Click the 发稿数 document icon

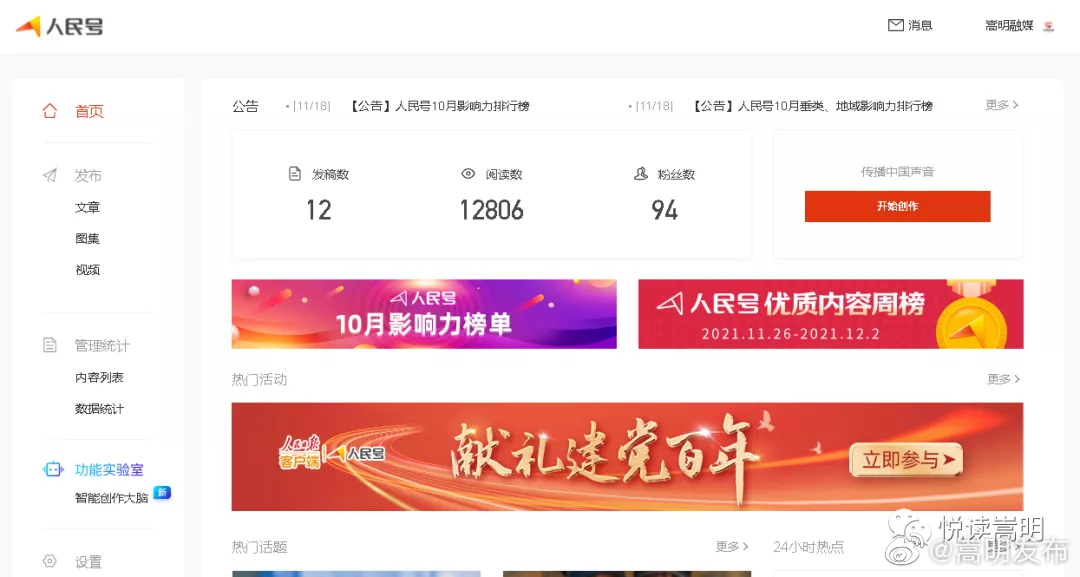pyautogui.click(x=295, y=174)
